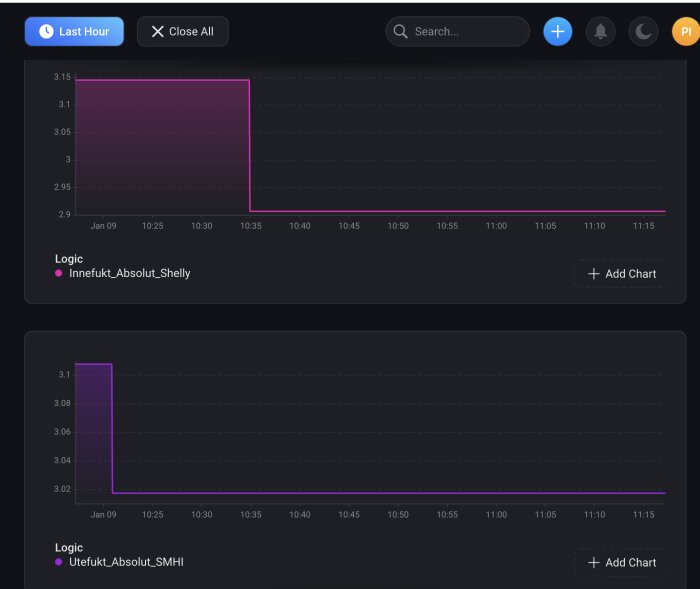Focus the Search input field
Image resolution: width=700 pixels, height=589 pixels.
click(x=458, y=32)
